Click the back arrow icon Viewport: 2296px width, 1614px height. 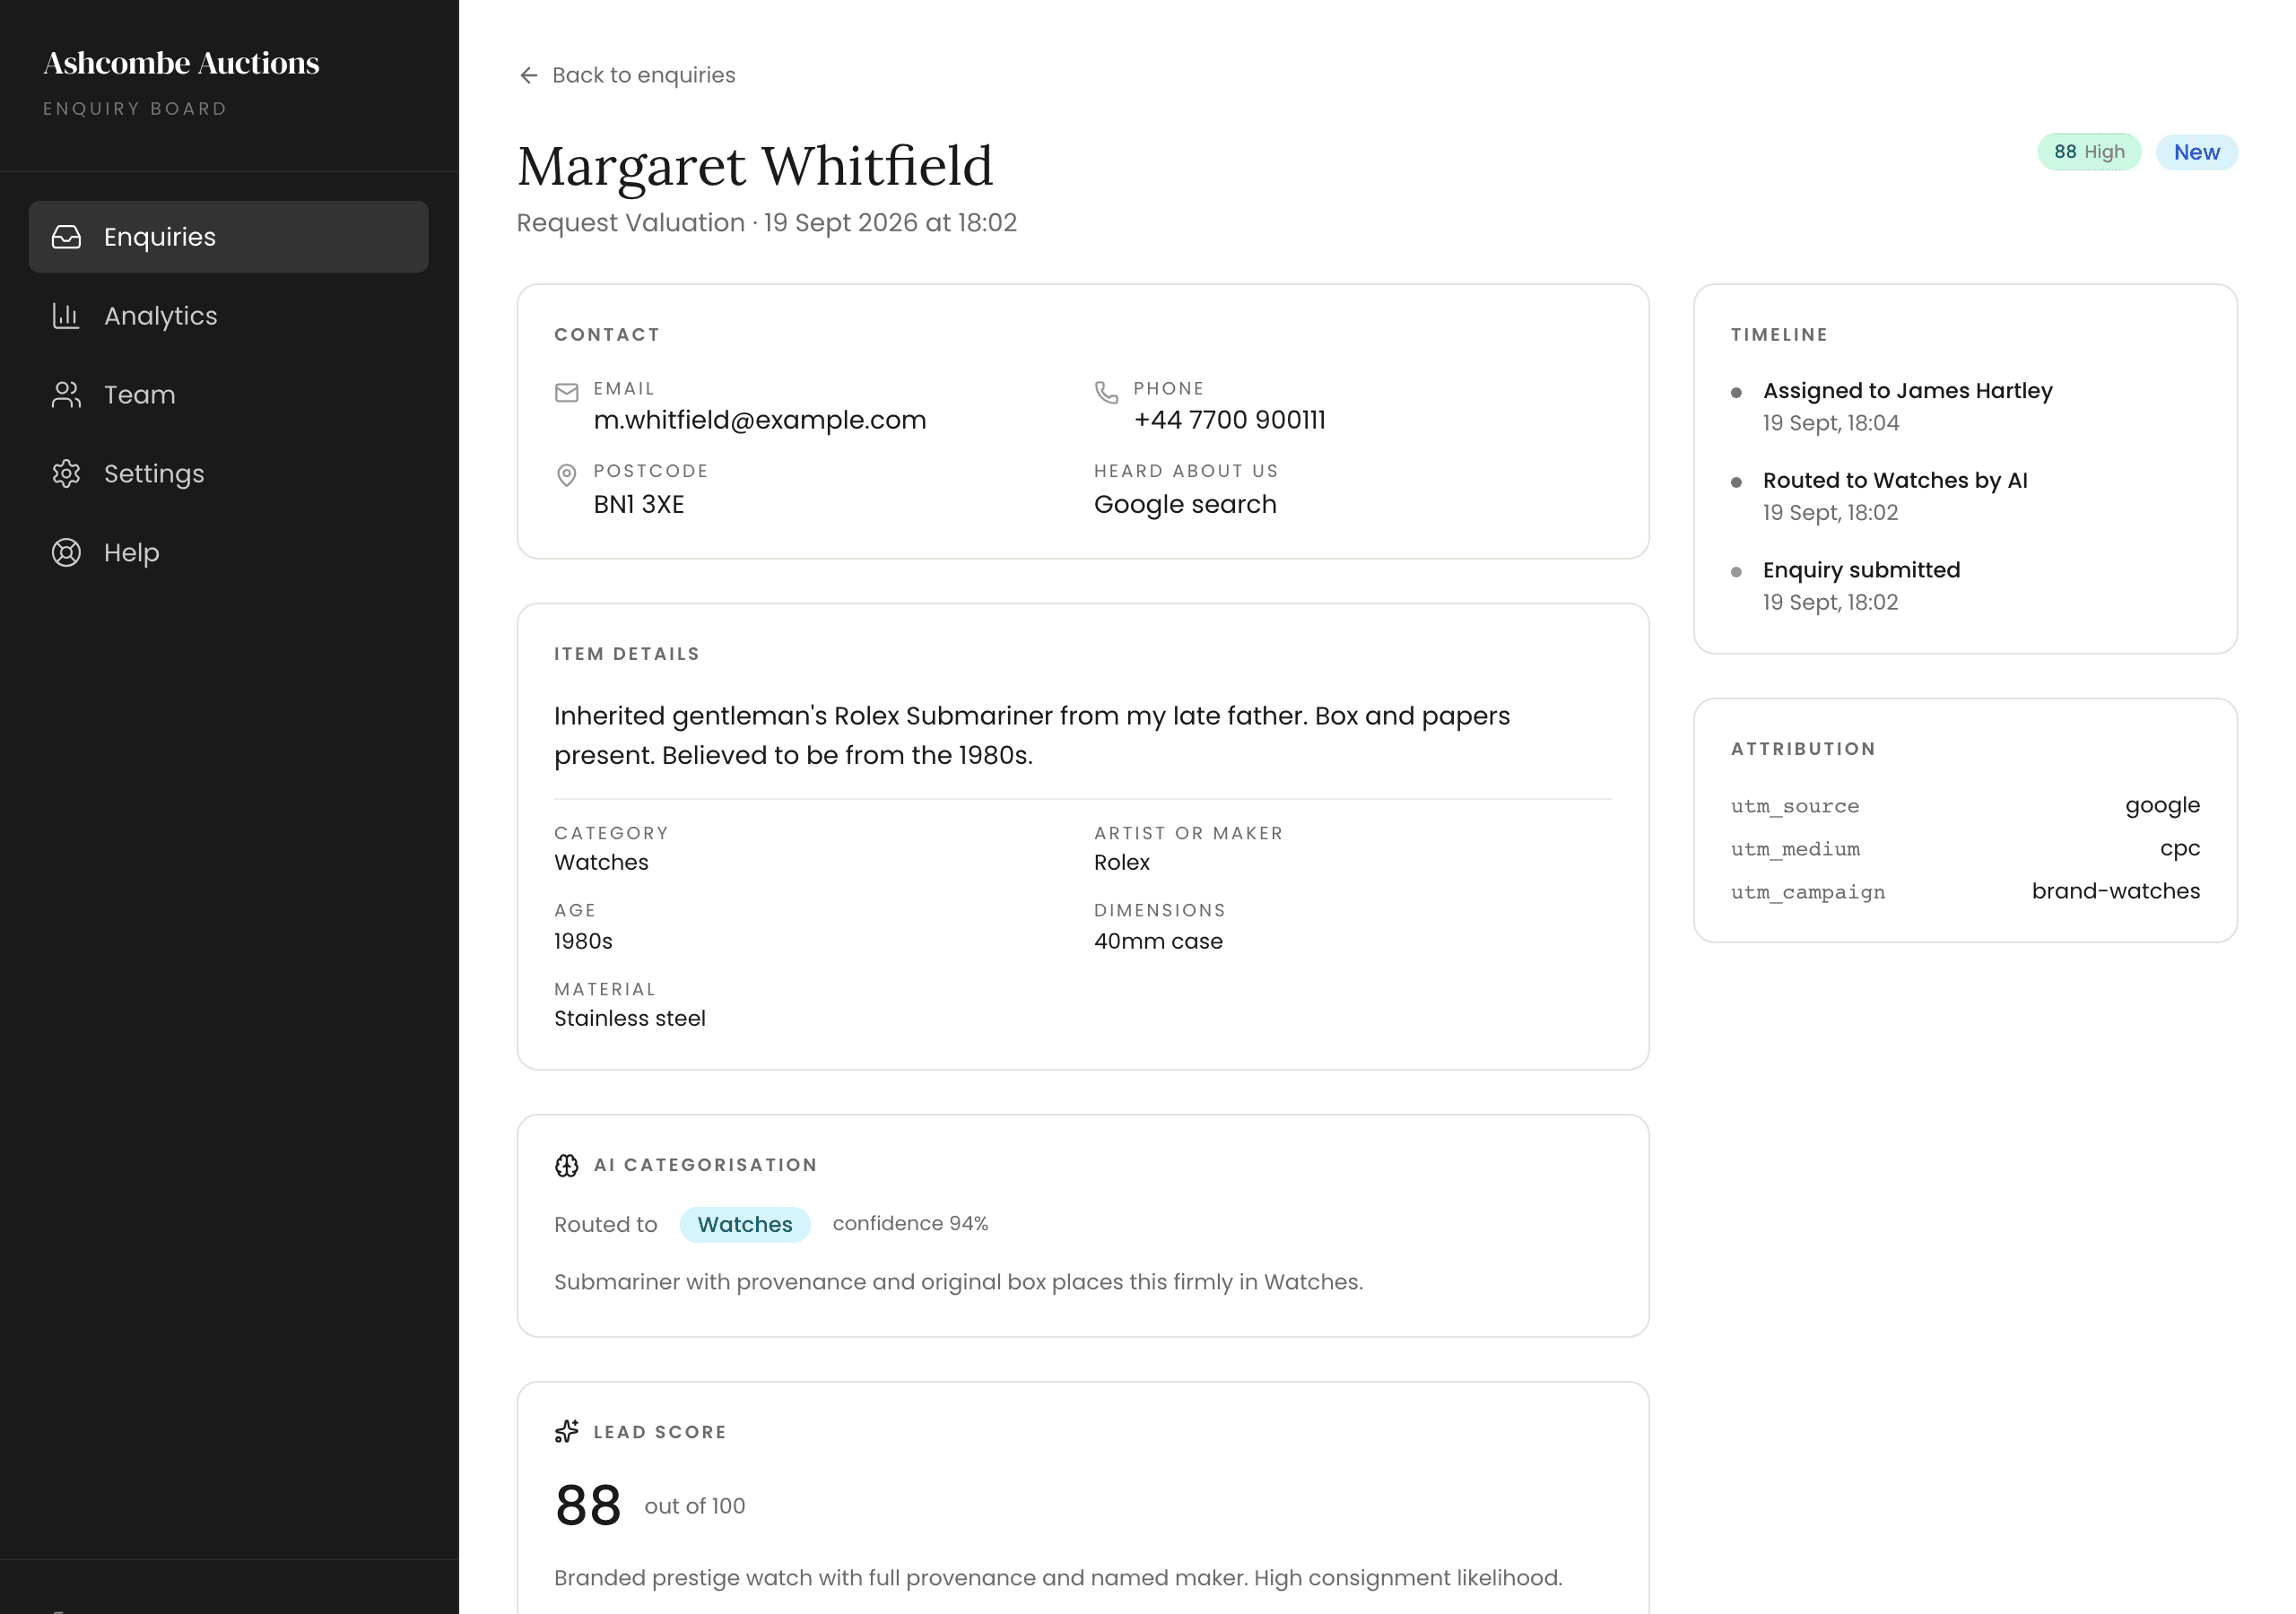point(529,75)
